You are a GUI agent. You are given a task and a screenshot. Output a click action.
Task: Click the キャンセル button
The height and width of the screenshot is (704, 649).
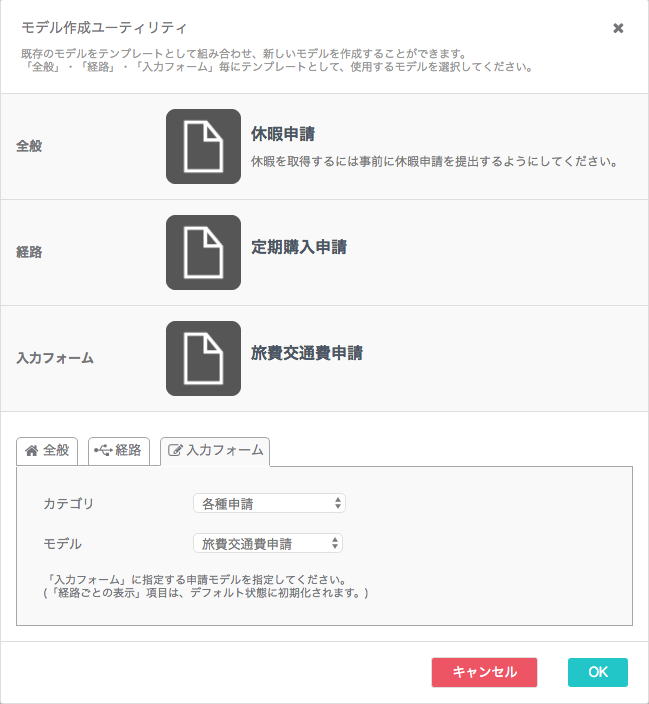coord(484,672)
